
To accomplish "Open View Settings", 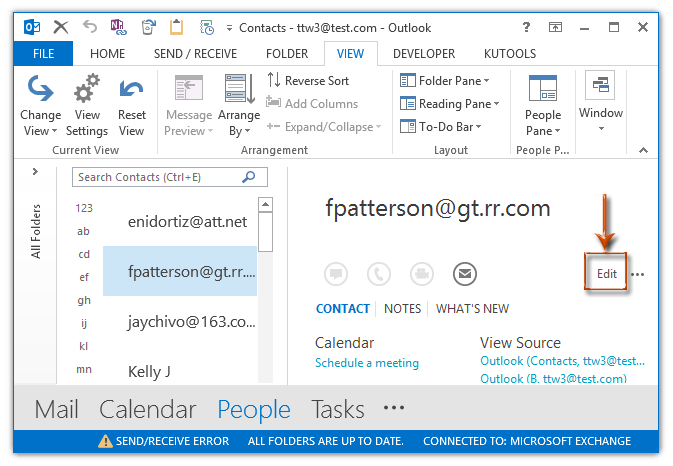I will 87,106.
